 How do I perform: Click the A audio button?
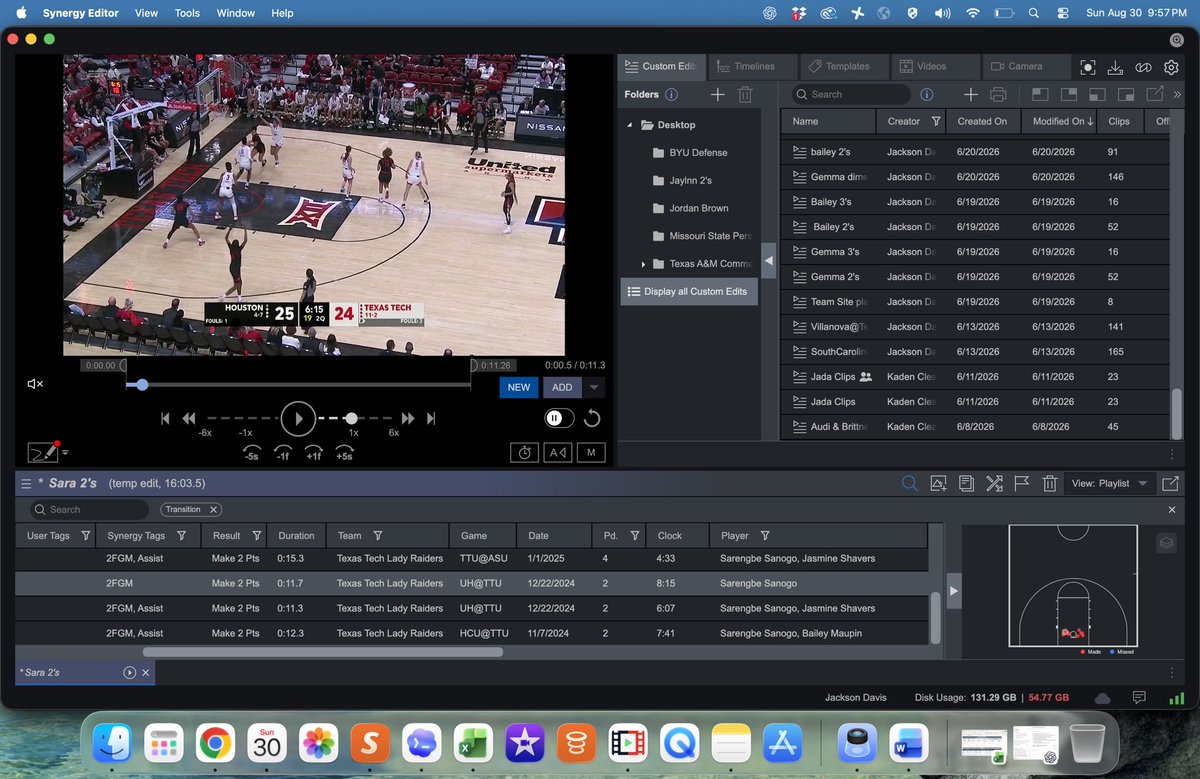(558, 452)
